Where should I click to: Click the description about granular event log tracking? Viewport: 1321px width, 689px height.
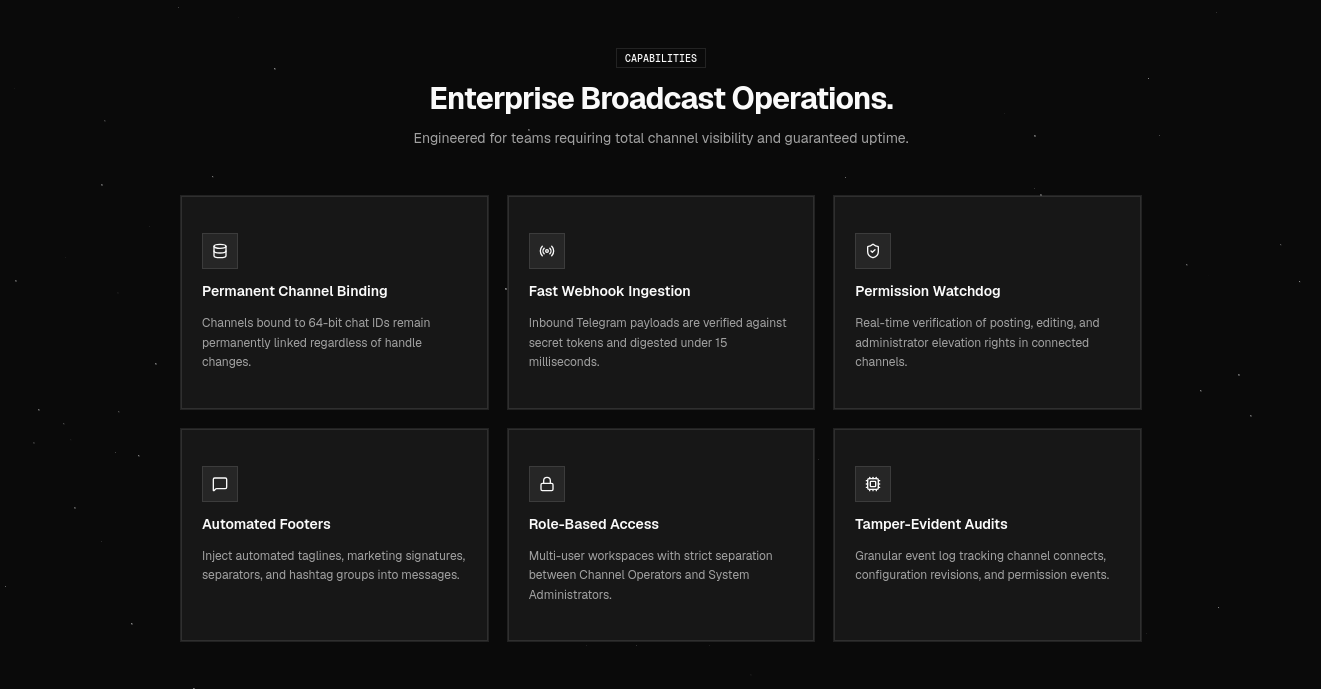pos(982,565)
